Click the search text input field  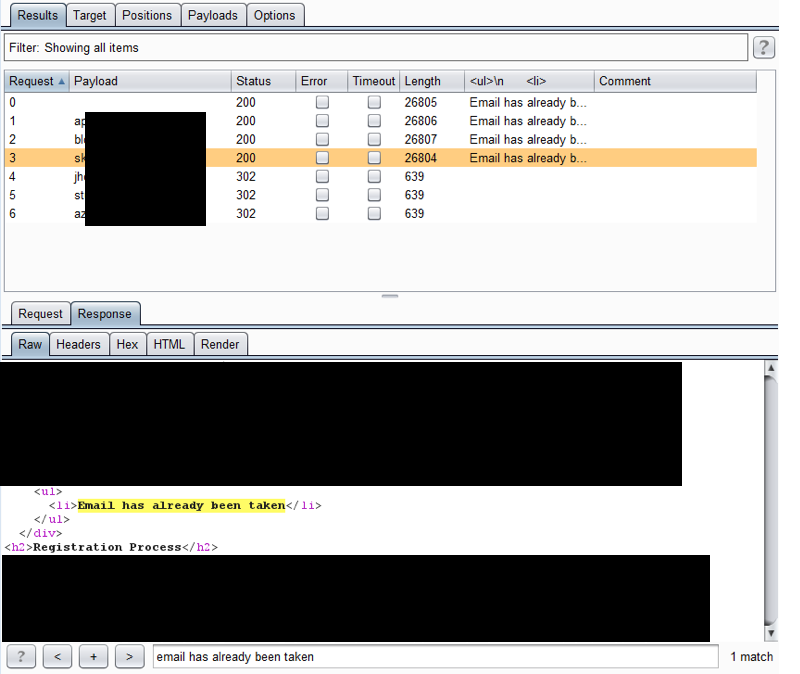tap(435, 657)
